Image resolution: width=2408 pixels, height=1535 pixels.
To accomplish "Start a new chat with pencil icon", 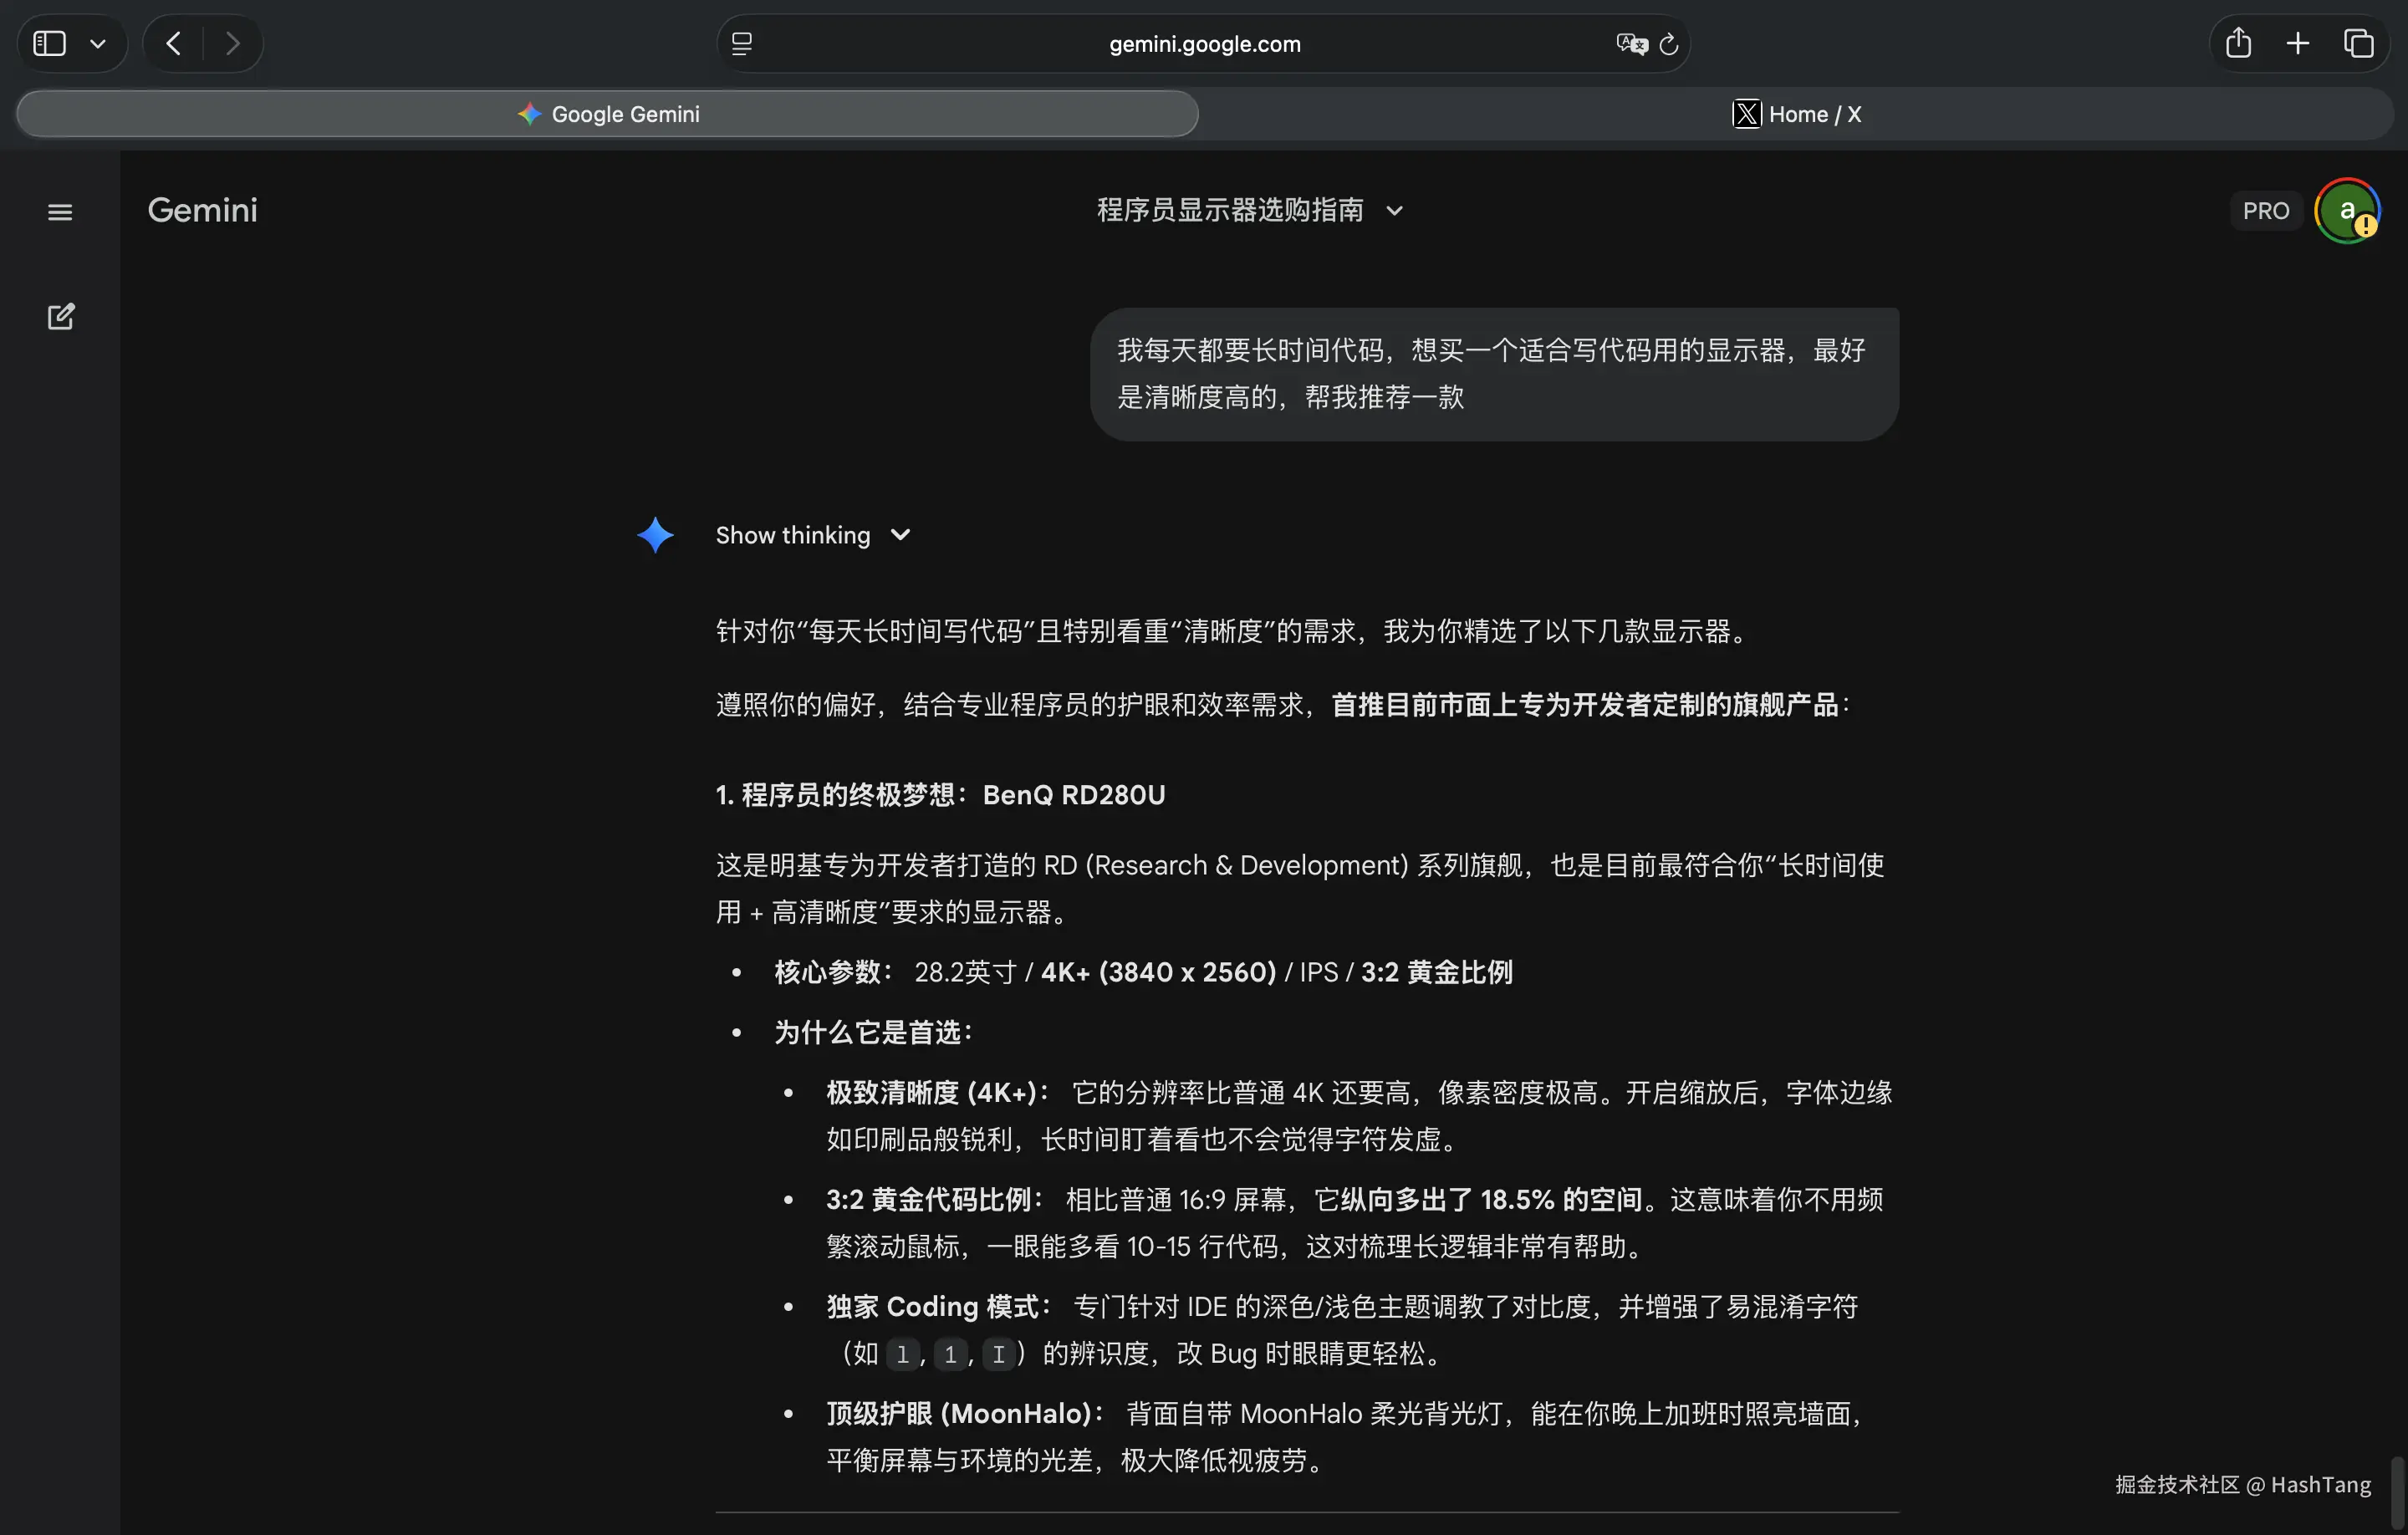I will [x=60, y=317].
